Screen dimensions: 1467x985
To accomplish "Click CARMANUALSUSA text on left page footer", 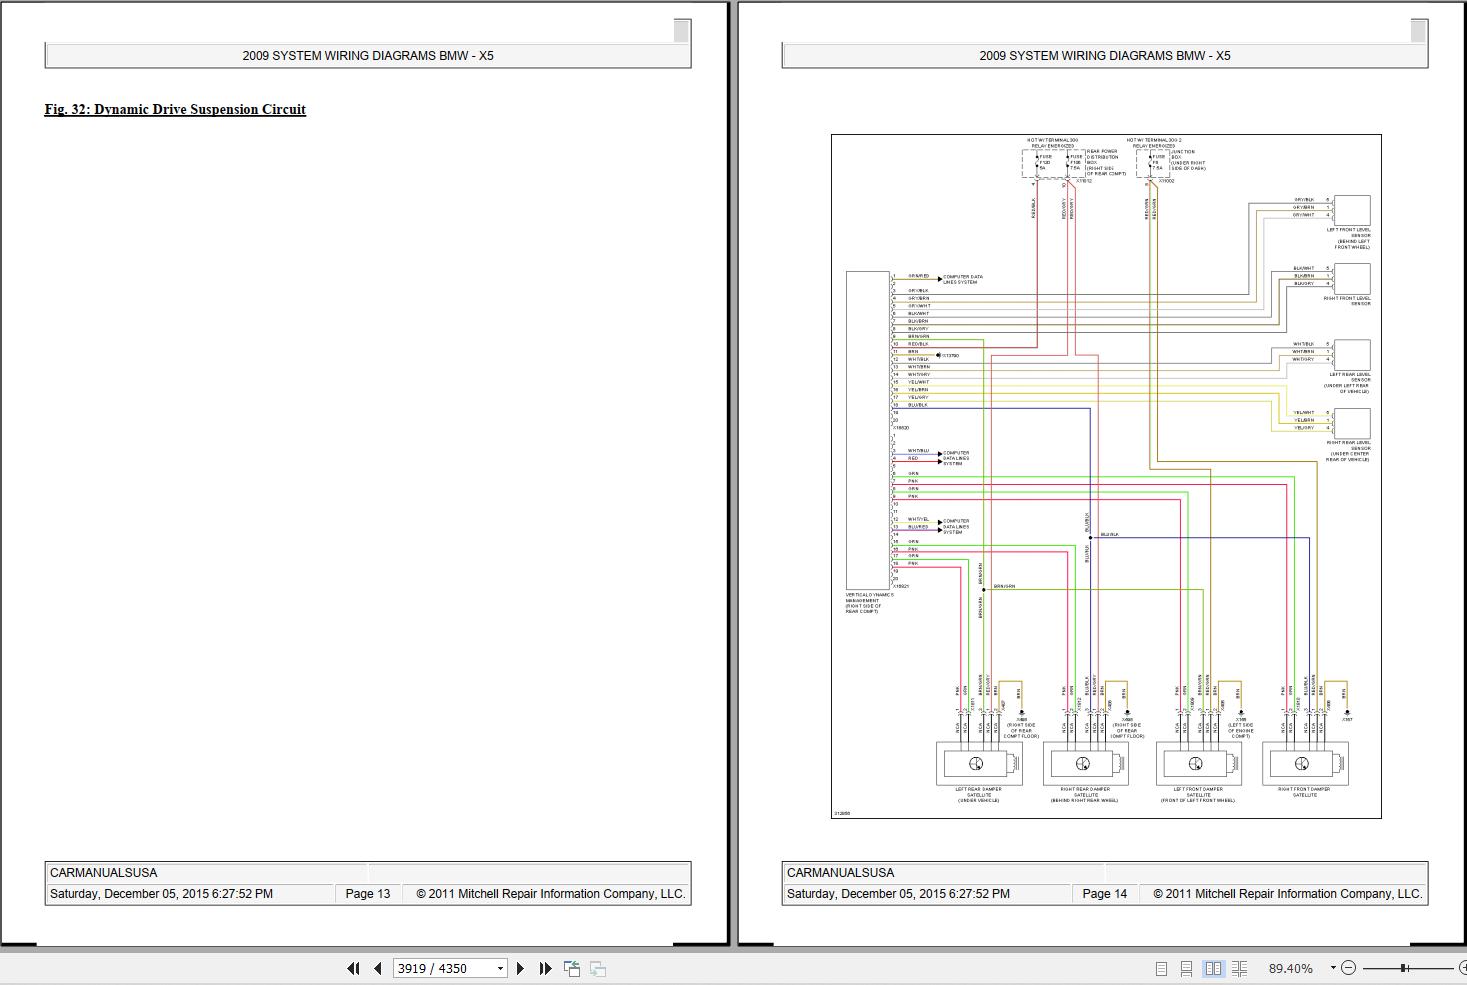I will [x=104, y=873].
